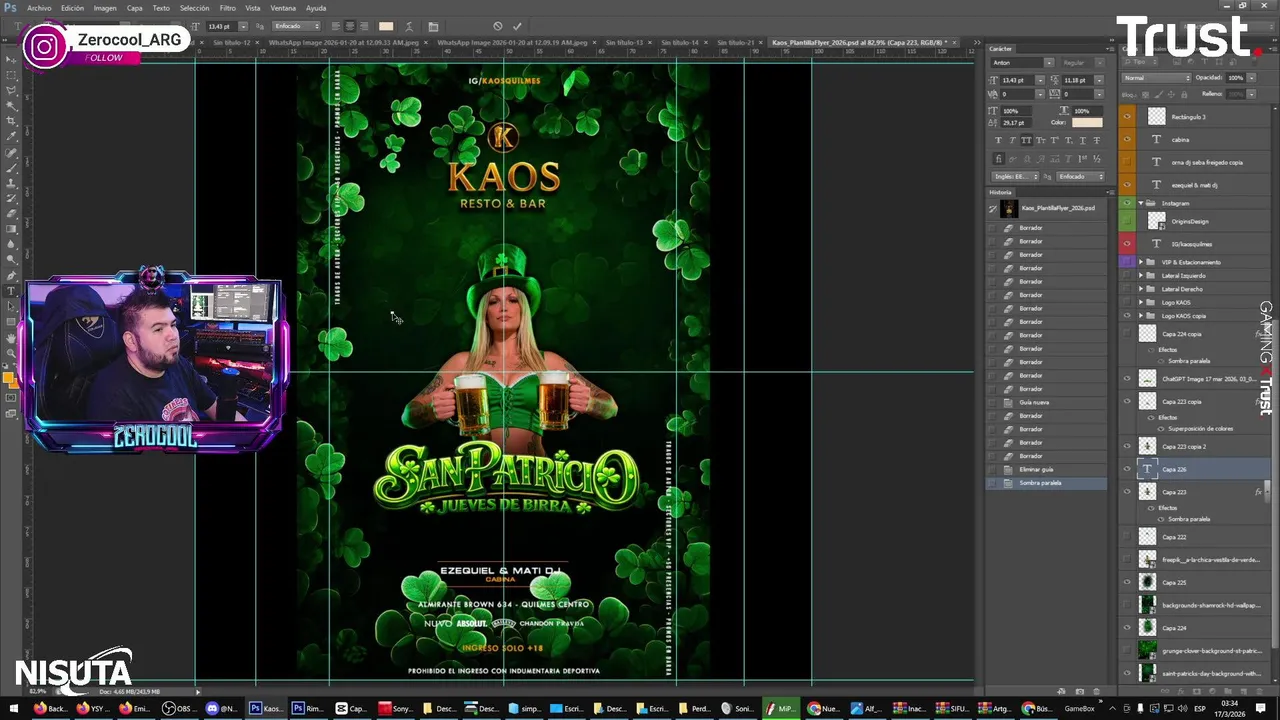The height and width of the screenshot is (720, 1280).
Task: Click the options bar text color swatch
Action: [386, 26]
